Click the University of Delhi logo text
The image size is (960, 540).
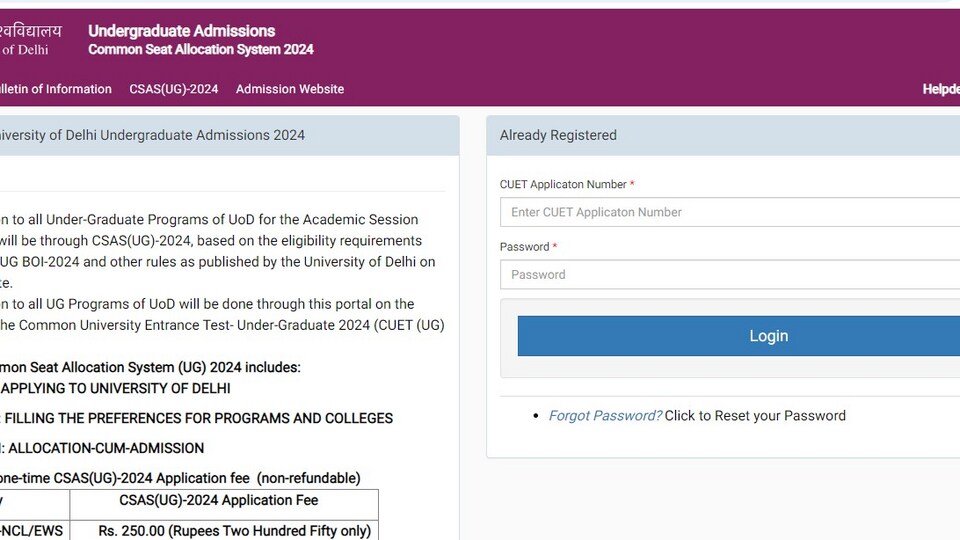[31, 40]
